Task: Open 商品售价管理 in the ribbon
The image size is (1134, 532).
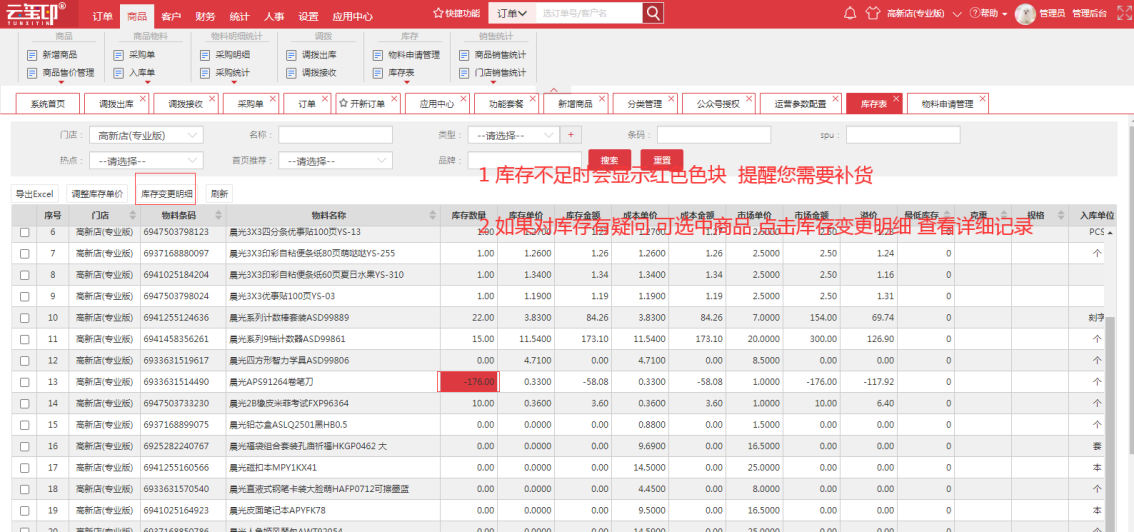Action: click(x=61, y=73)
